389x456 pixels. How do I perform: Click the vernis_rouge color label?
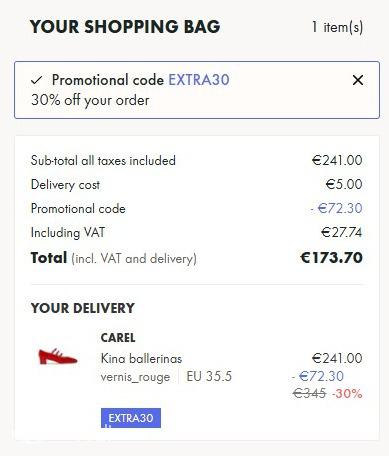pos(135,377)
